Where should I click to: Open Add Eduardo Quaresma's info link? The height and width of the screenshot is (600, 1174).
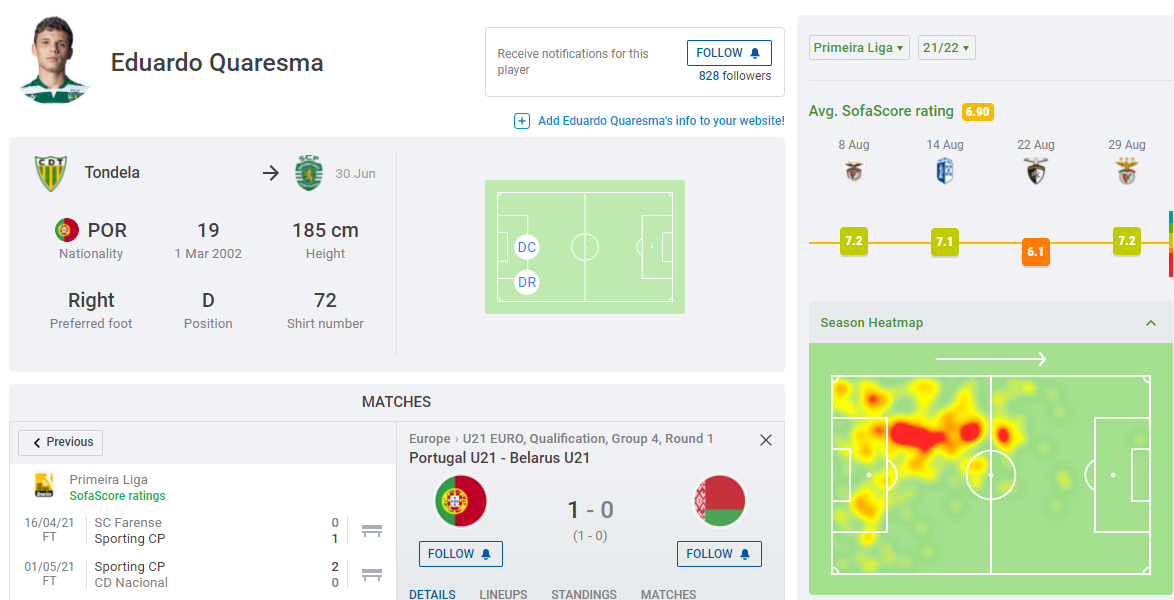(660, 121)
